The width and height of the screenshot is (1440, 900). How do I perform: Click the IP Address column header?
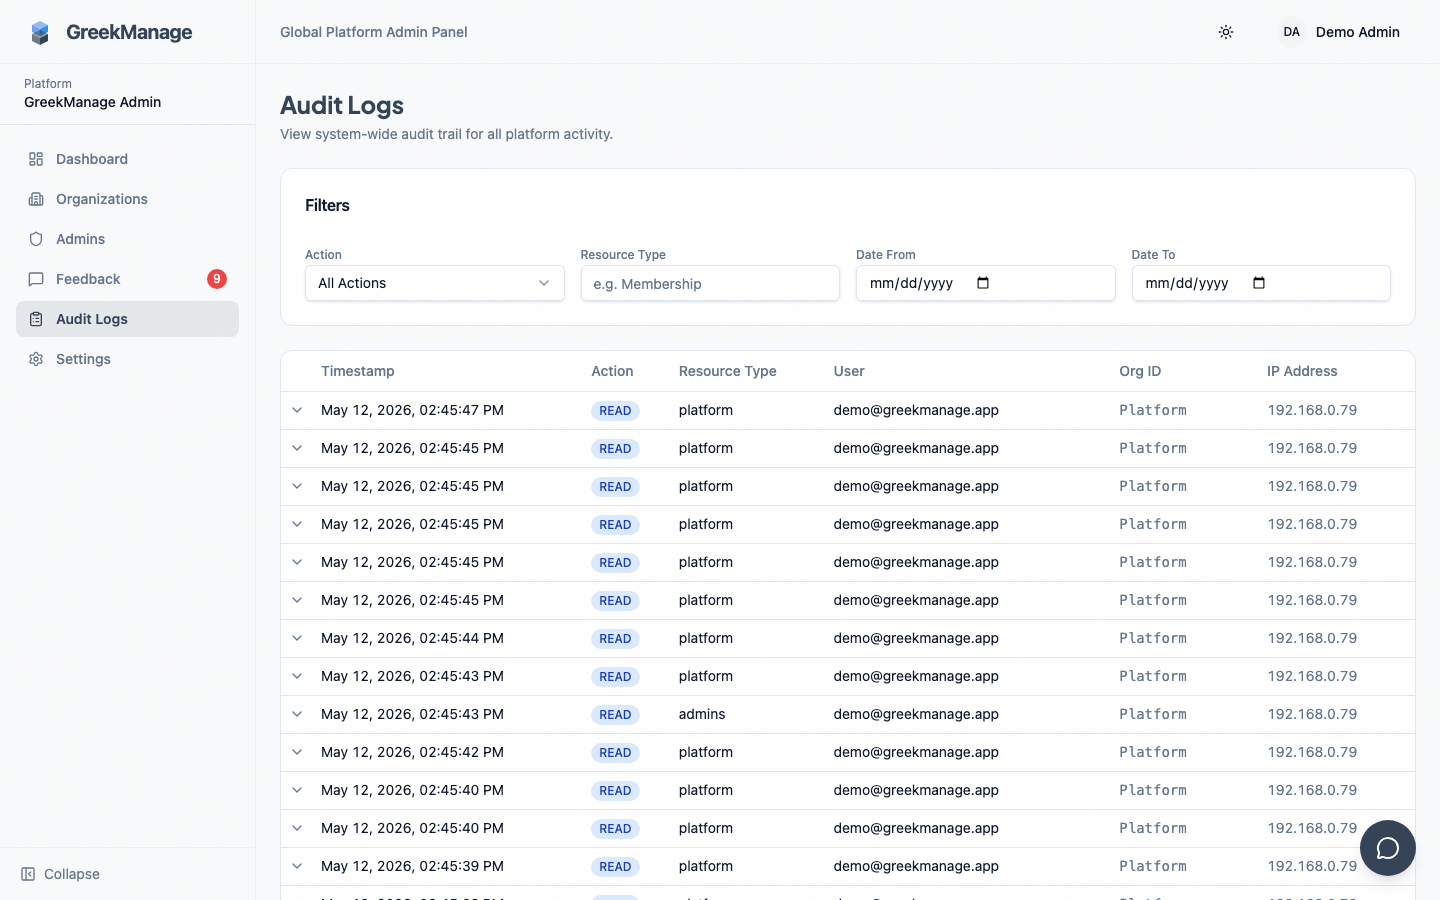point(1302,371)
